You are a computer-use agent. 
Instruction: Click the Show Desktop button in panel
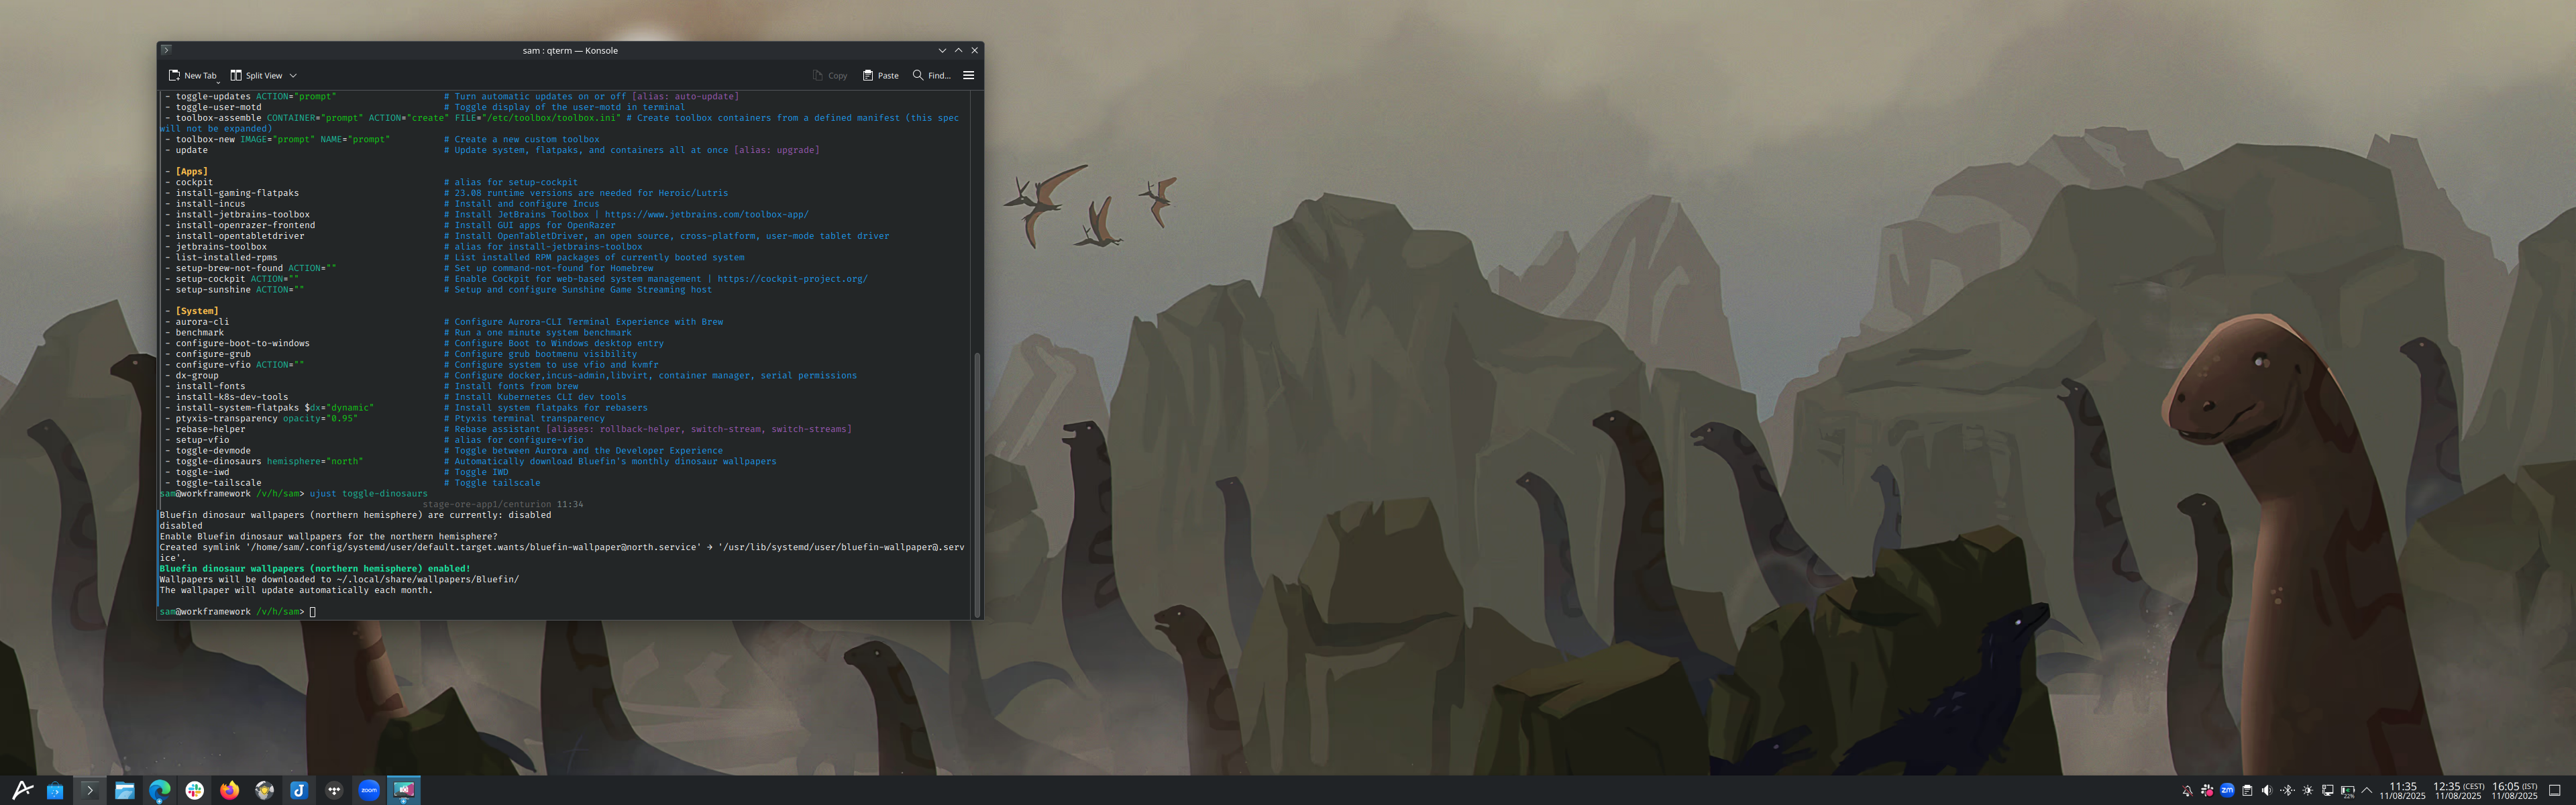tap(2555, 790)
